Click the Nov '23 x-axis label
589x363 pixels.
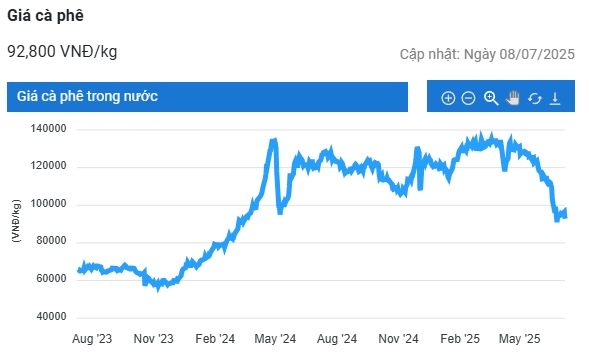tap(154, 339)
